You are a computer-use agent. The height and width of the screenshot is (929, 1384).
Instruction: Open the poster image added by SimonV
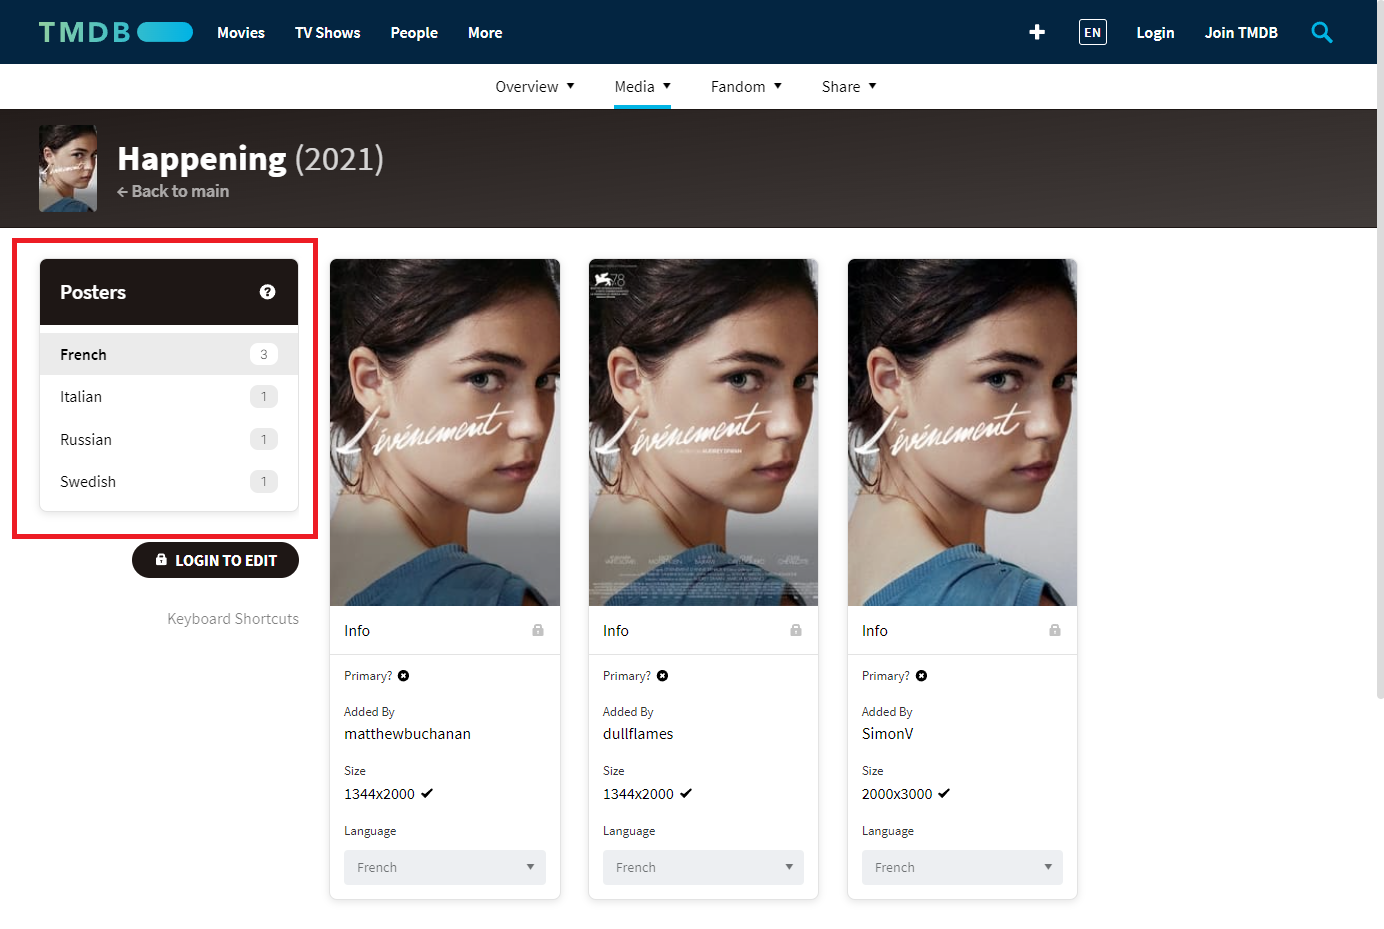962,432
